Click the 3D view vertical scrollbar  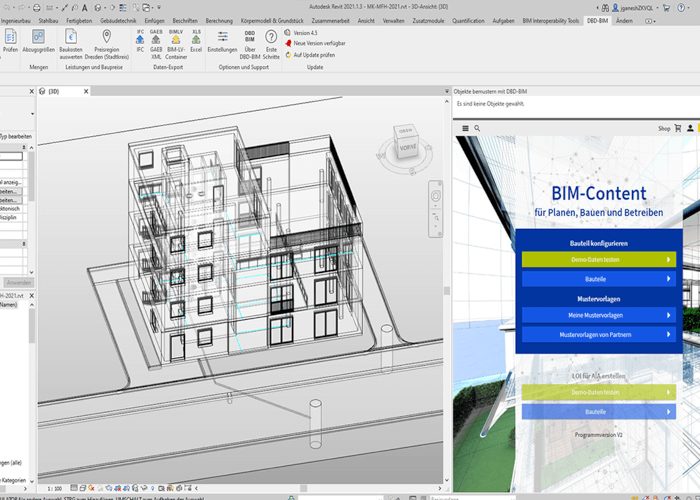(x=446, y=290)
